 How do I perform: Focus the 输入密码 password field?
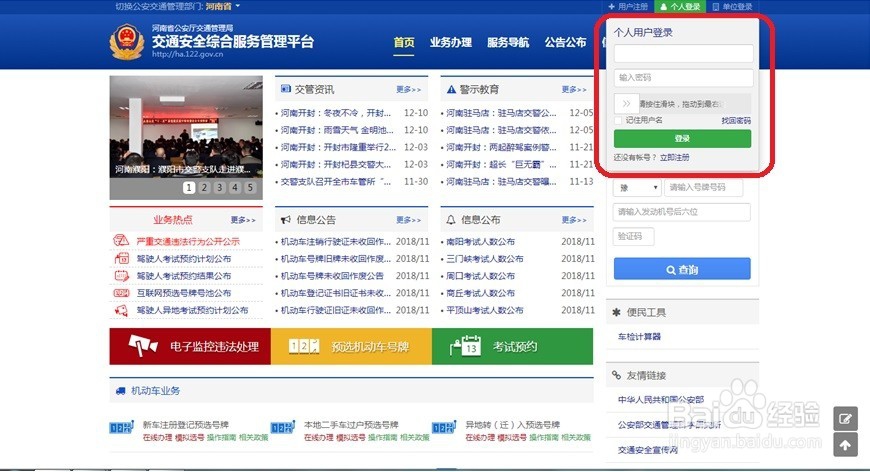pos(684,78)
